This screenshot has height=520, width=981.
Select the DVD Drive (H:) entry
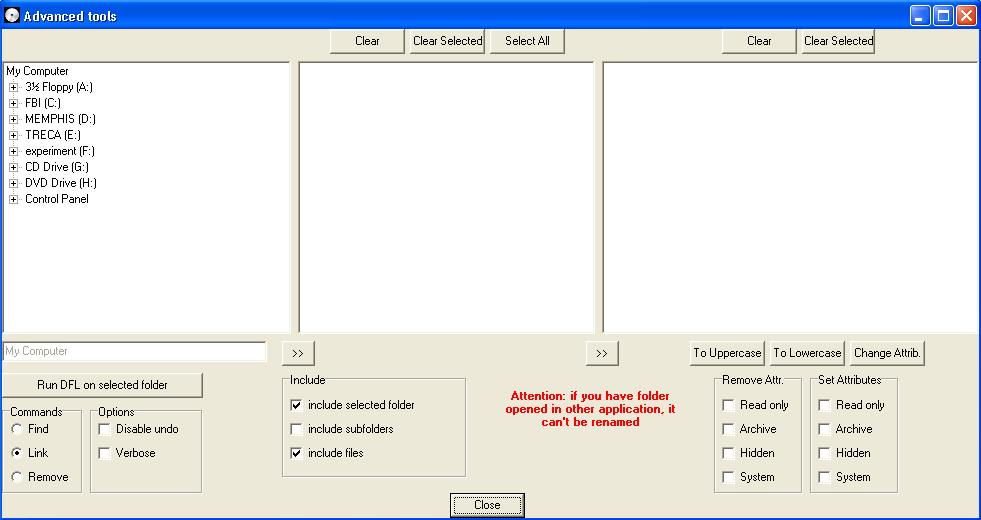coord(60,183)
